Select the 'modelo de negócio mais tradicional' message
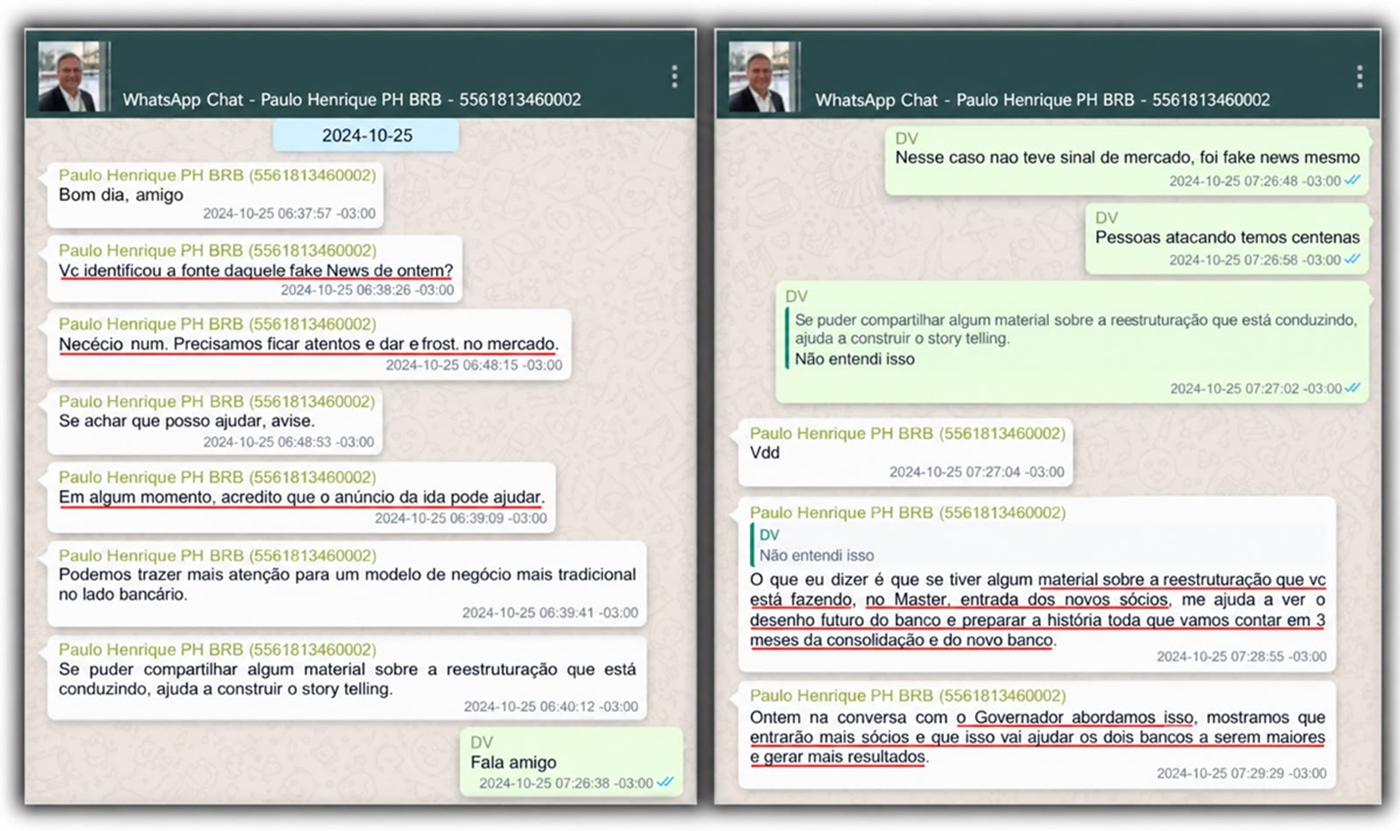Image resolution: width=1400 pixels, height=831 pixels. pos(347,584)
